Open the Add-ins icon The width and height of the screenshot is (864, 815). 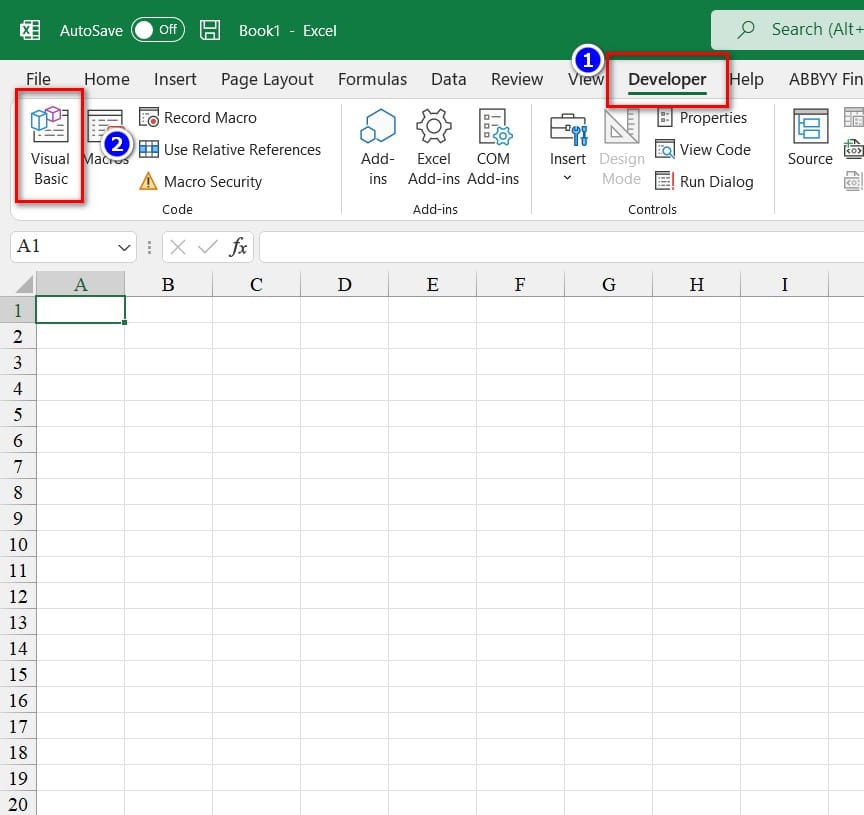(378, 147)
